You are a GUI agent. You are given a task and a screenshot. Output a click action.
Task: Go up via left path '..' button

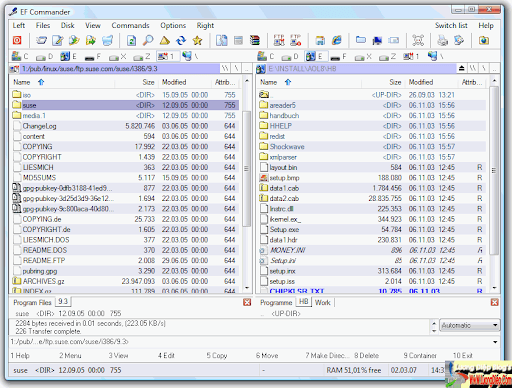[247, 69]
